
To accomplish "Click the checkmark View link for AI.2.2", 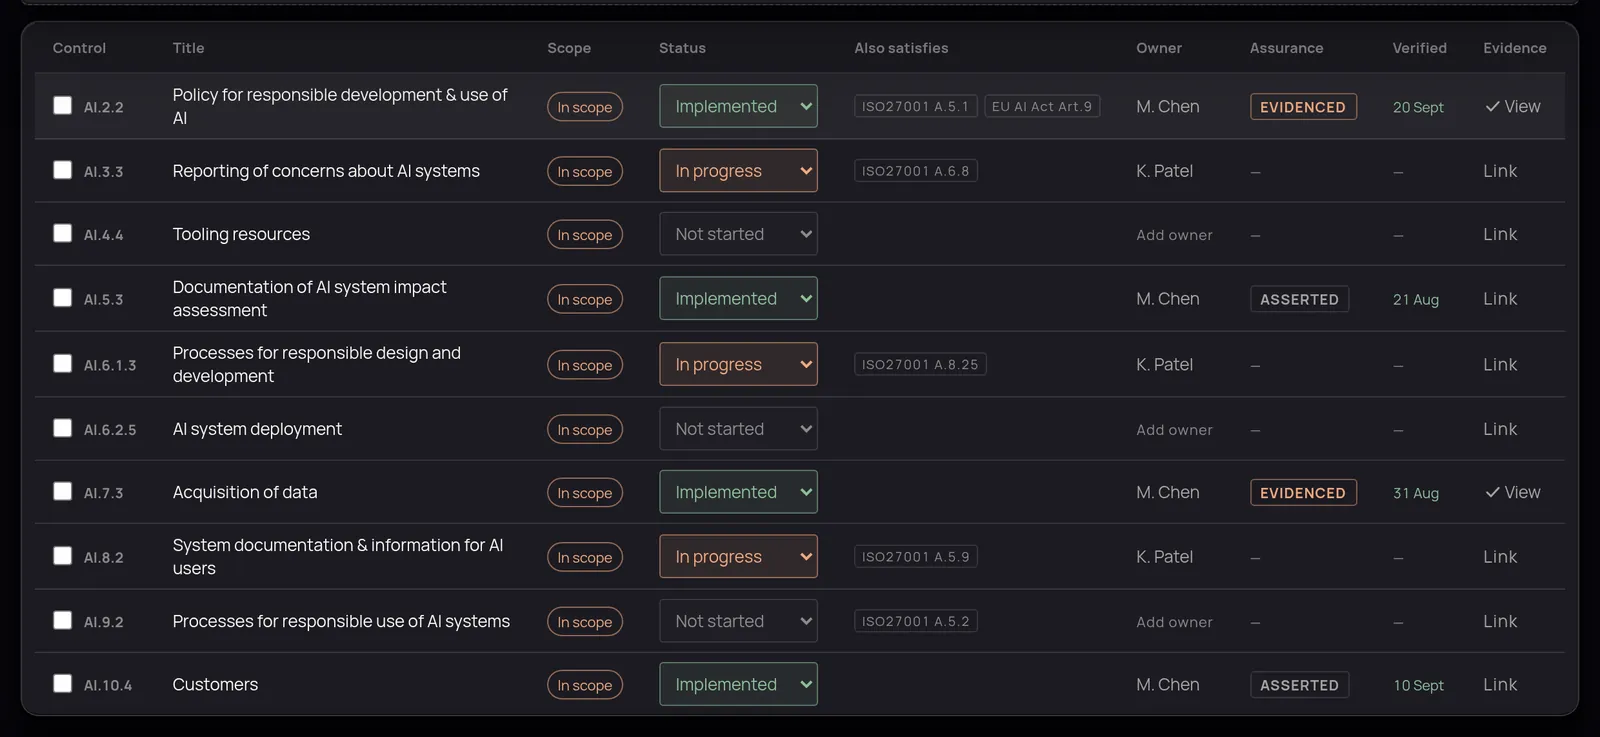I will pos(1512,107).
